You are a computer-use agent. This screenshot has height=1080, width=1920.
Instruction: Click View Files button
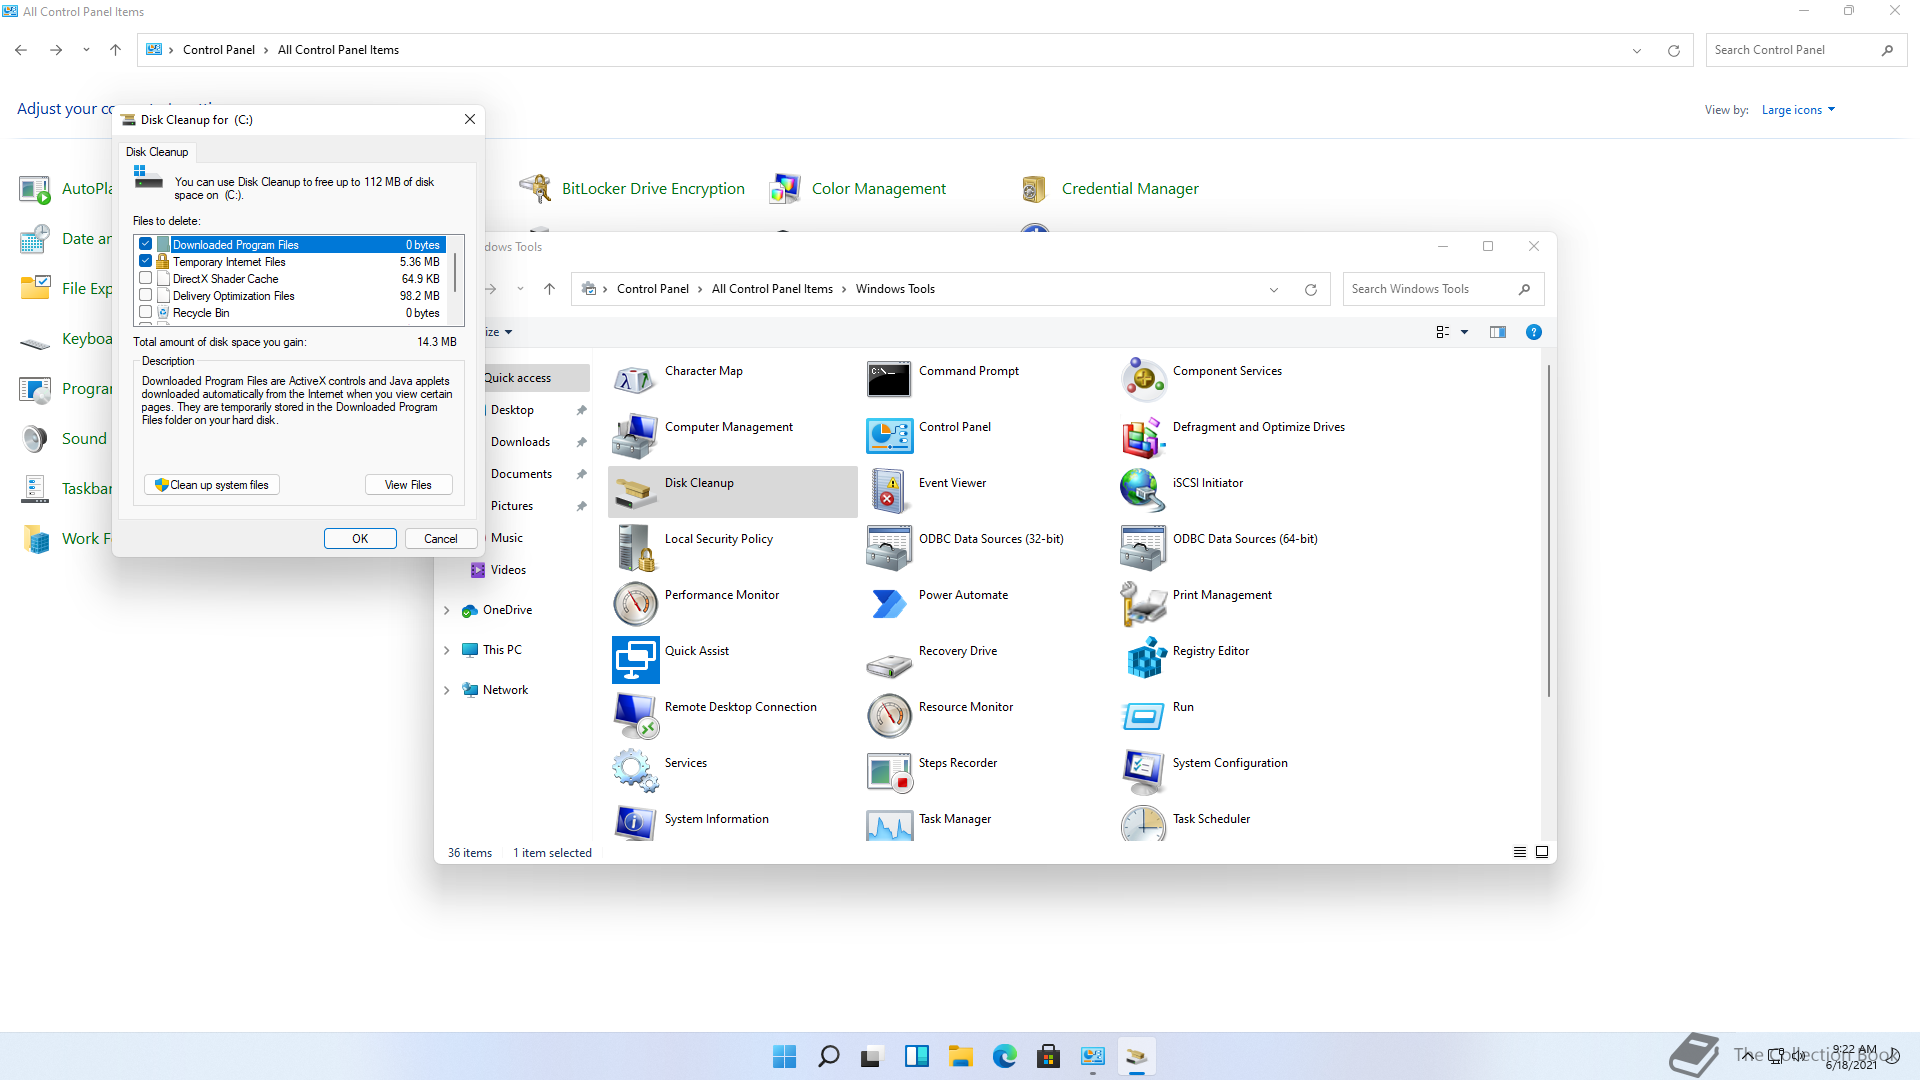pos(409,485)
